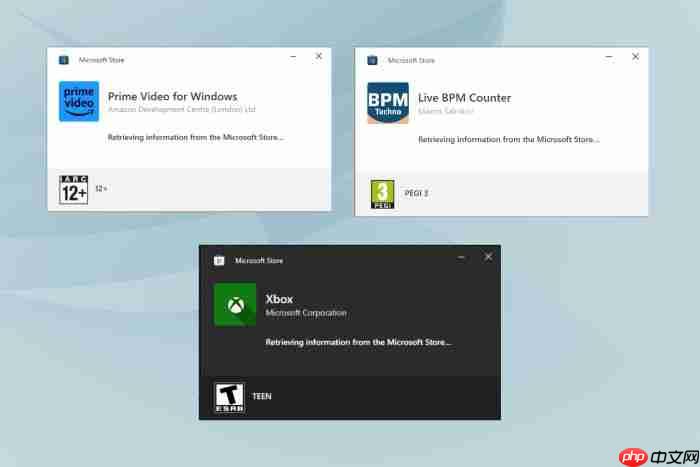
Task: Minimize the Prime Video Store window
Action: pyautogui.click(x=293, y=57)
